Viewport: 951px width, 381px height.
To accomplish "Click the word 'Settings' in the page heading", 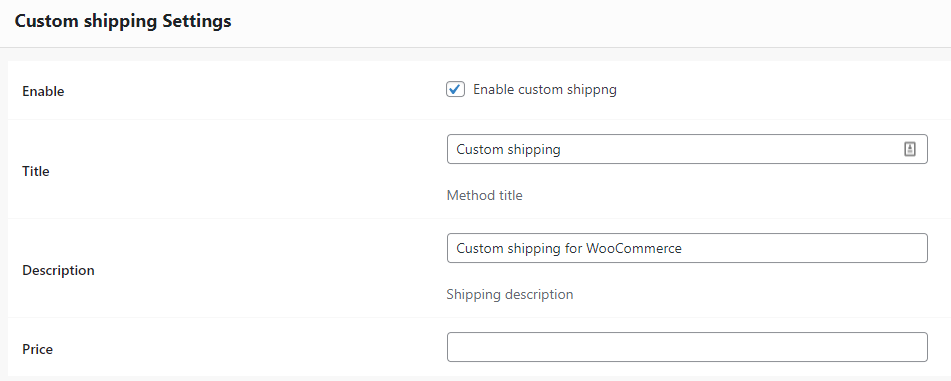I will [197, 22].
